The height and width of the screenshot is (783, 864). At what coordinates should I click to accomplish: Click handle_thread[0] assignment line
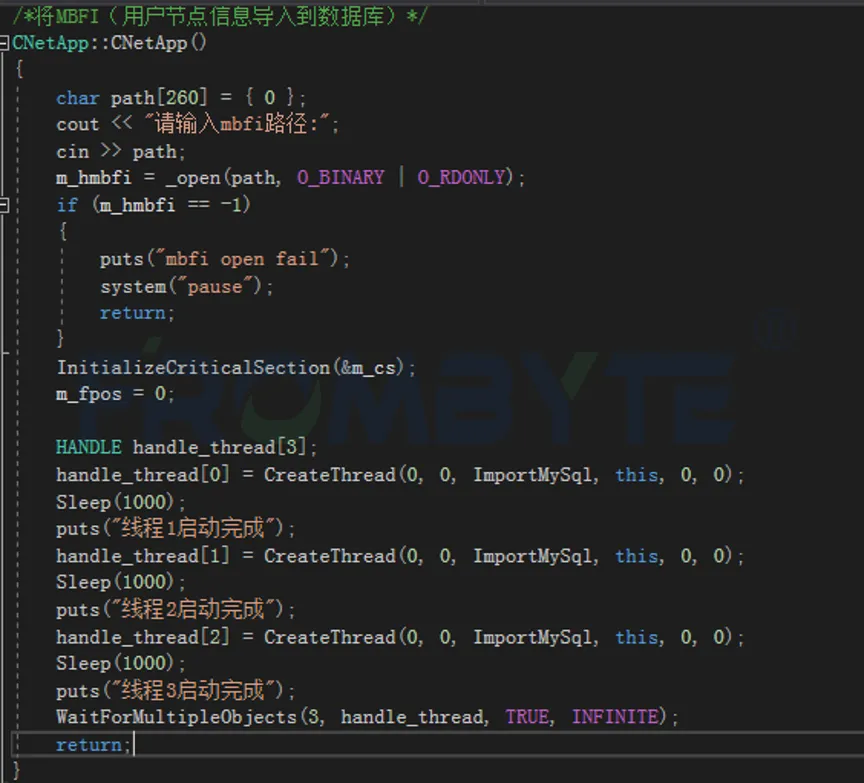pos(400,475)
